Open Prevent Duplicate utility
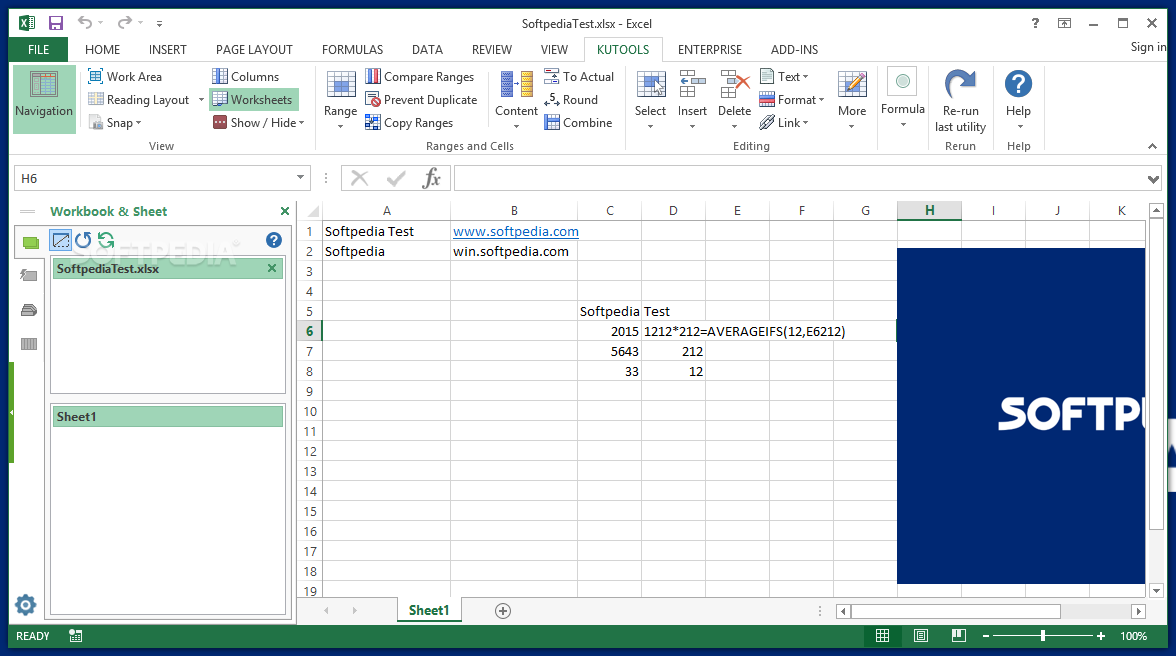Image resolution: width=1176 pixels, height=656 pixels. point(422,100)
